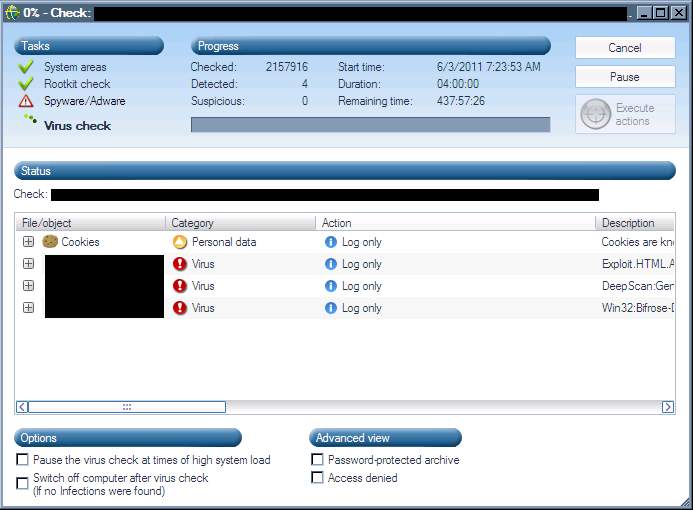Enable pause virus check at high system load
Image resolution: width=693 pixels, height=510 pixels.
click(x=23, y=460)
